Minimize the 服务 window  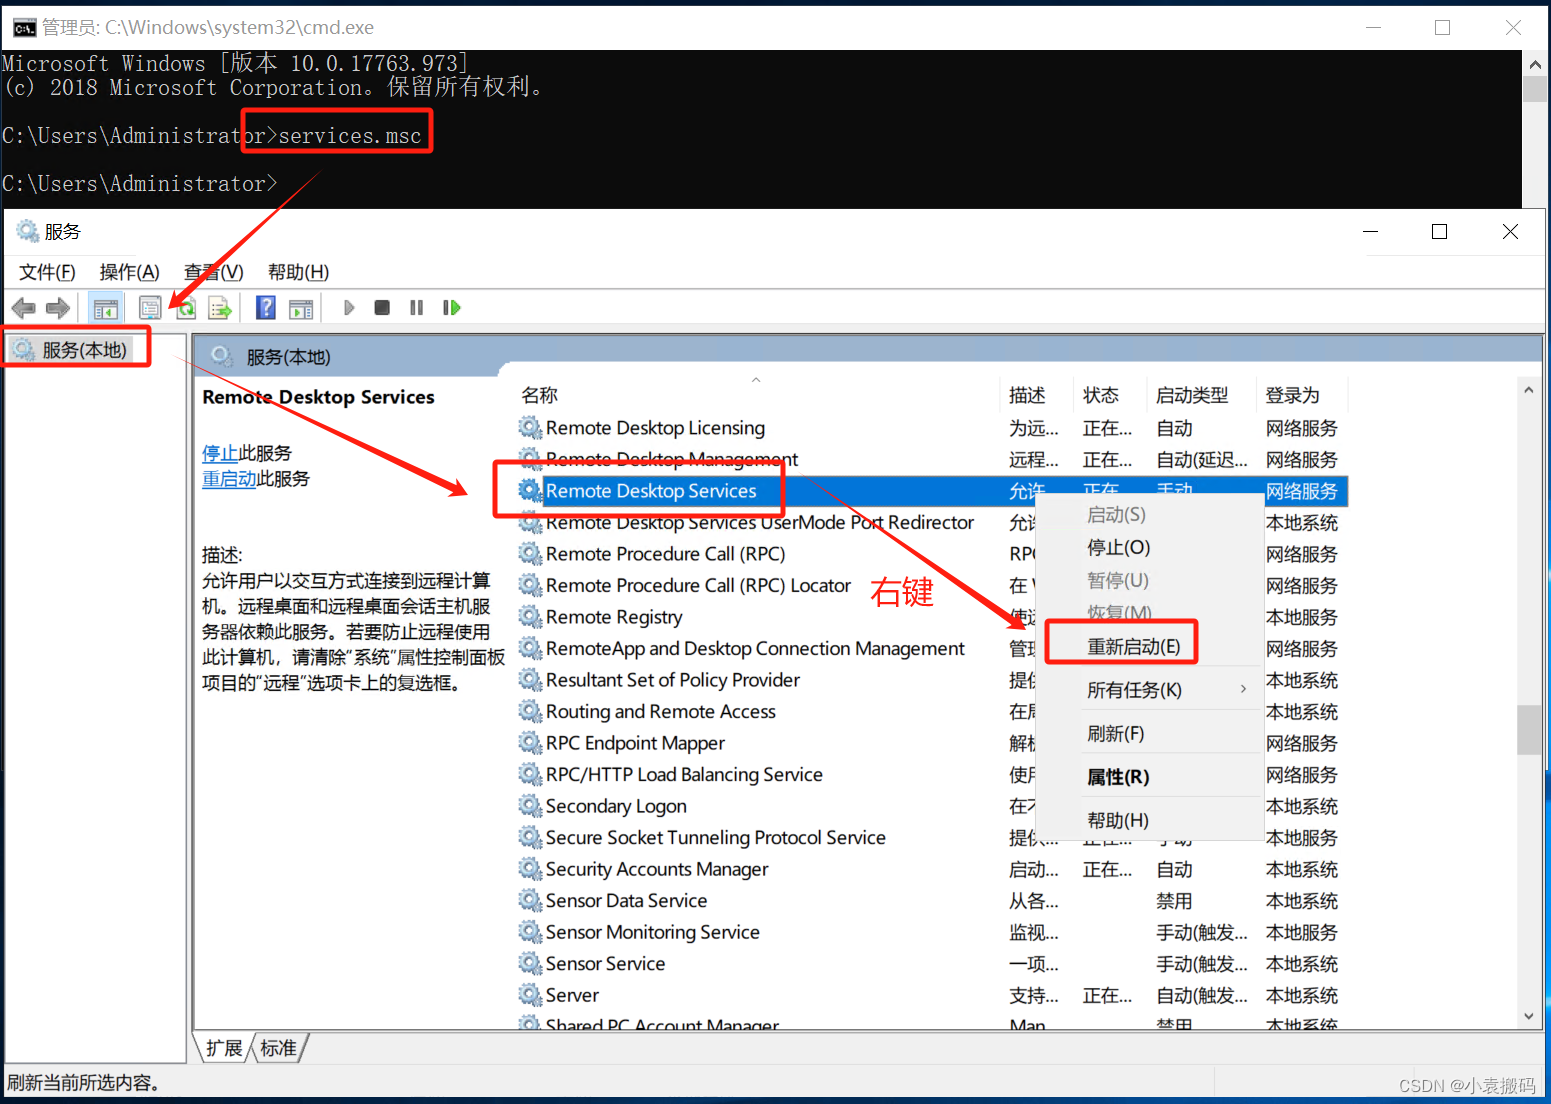pos(1371,231)
